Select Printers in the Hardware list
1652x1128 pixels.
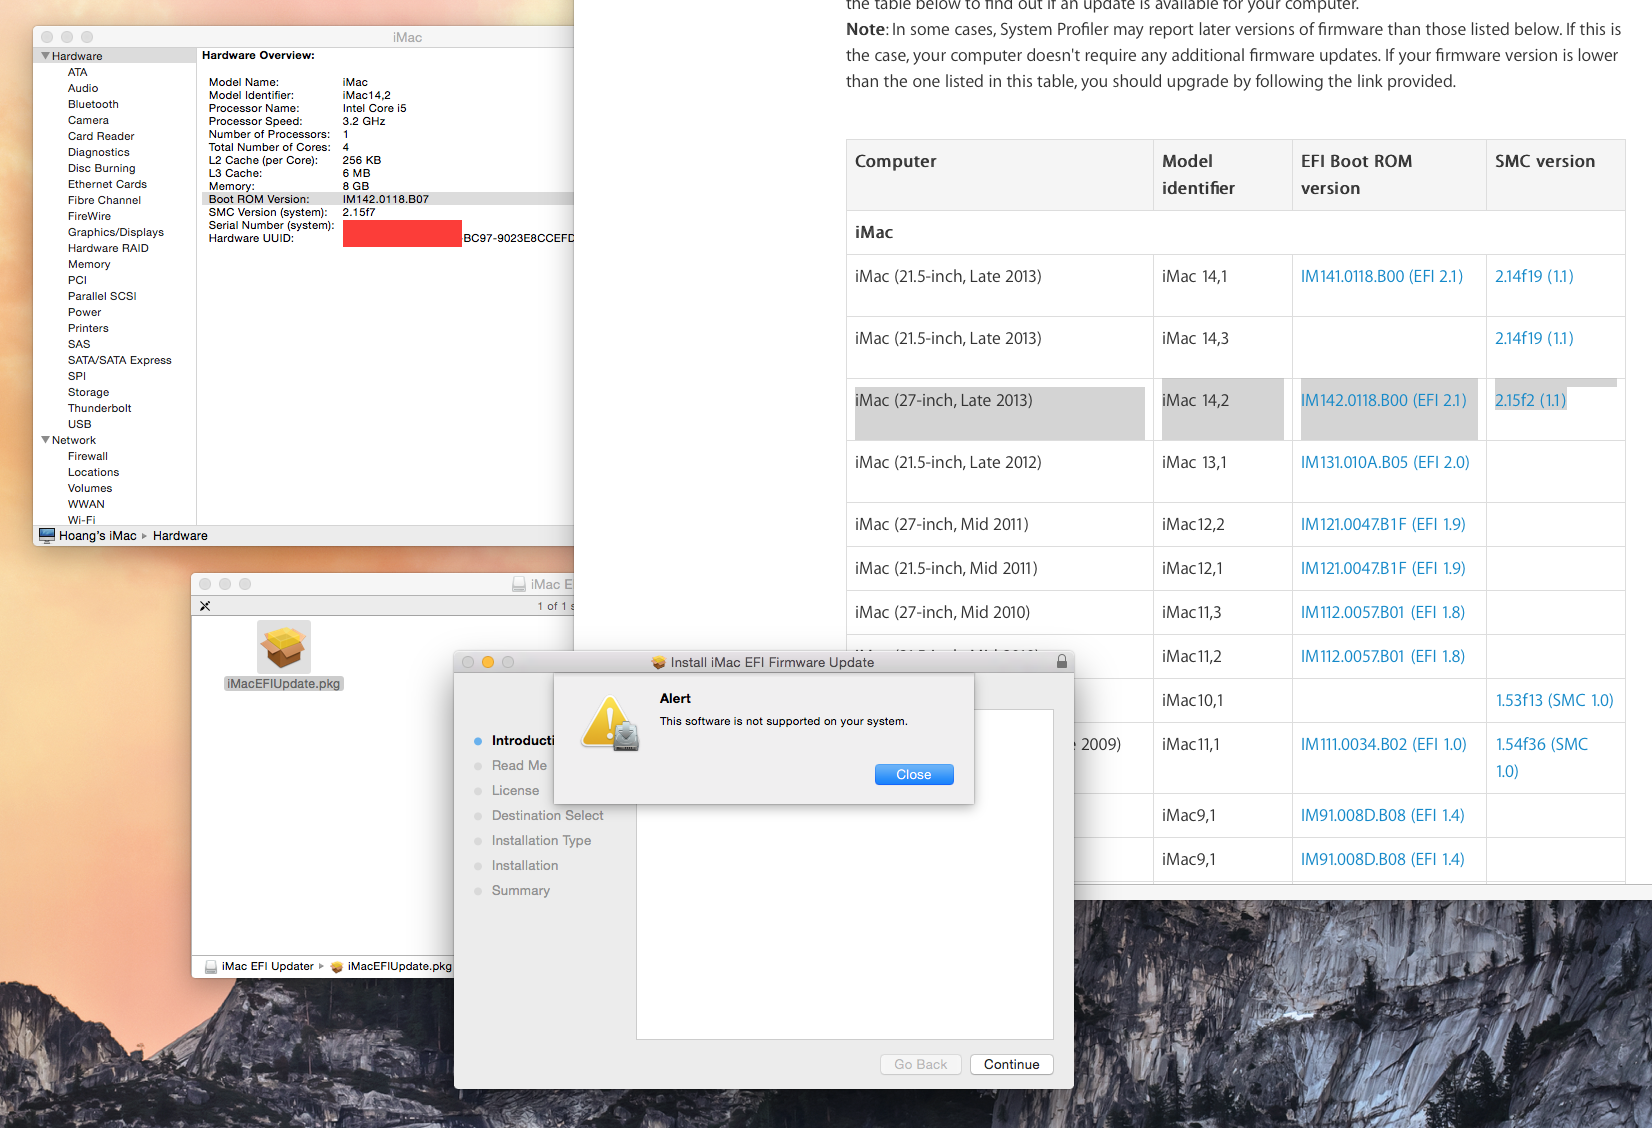click(x=88, y=328)
